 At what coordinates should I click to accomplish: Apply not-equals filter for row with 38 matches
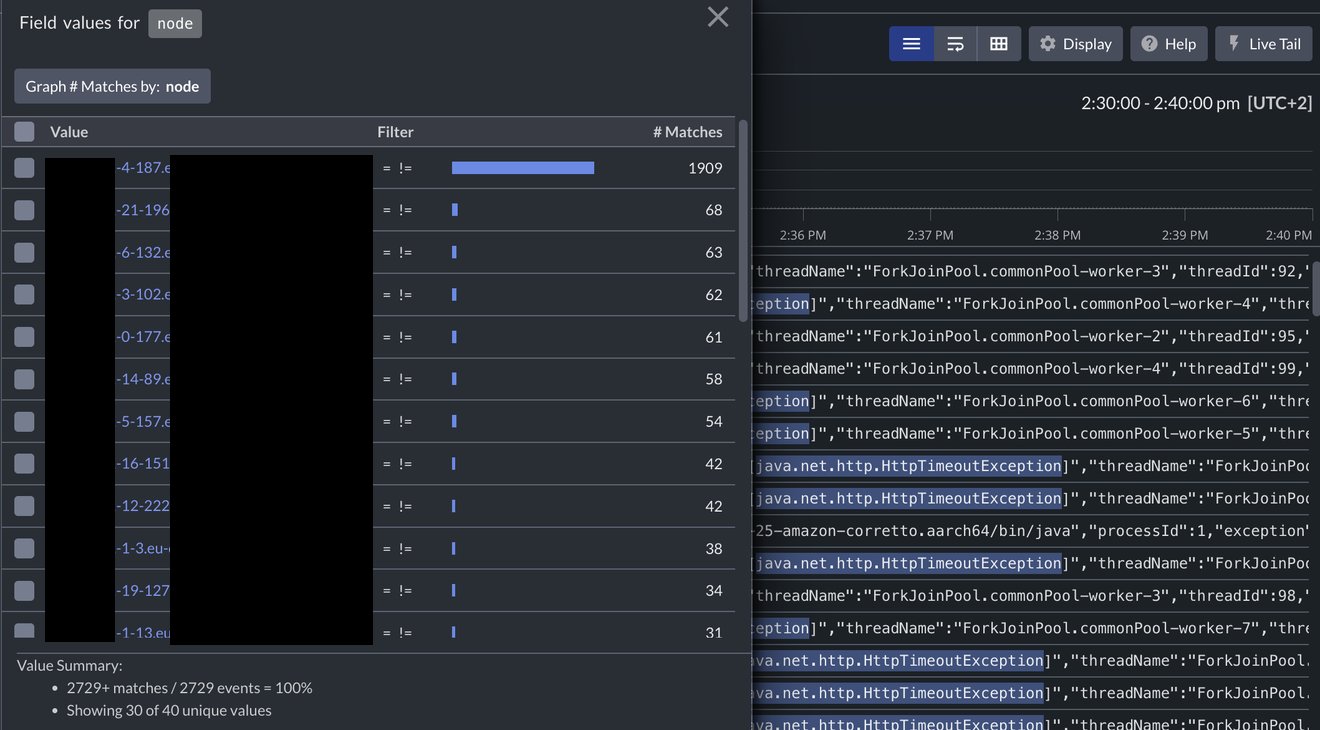coord(405,548)
